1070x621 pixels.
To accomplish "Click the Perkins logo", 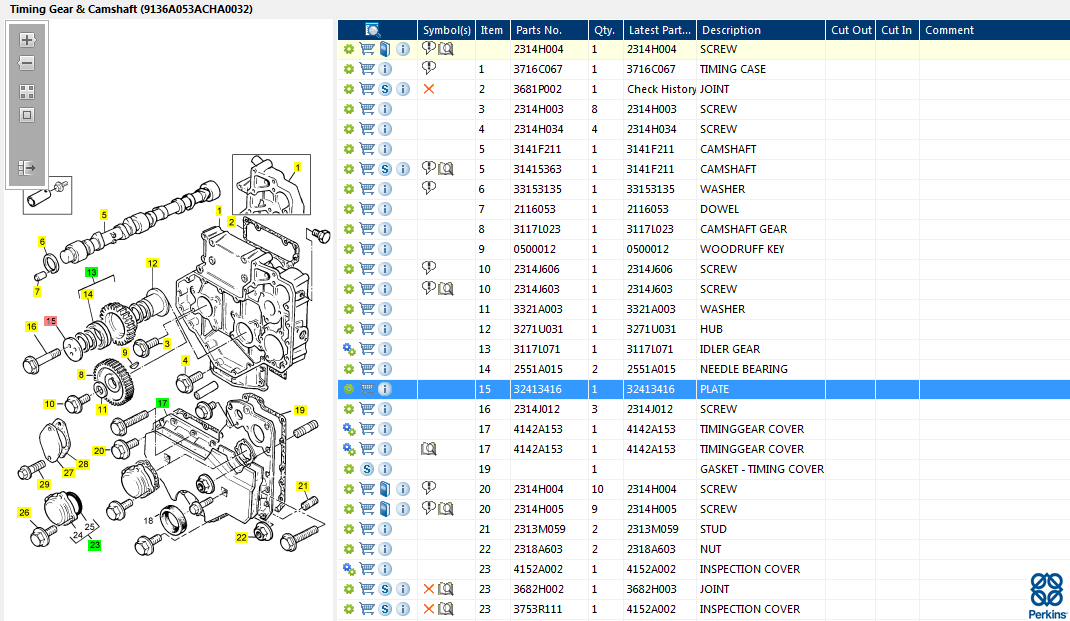I will click(1047, 595).
